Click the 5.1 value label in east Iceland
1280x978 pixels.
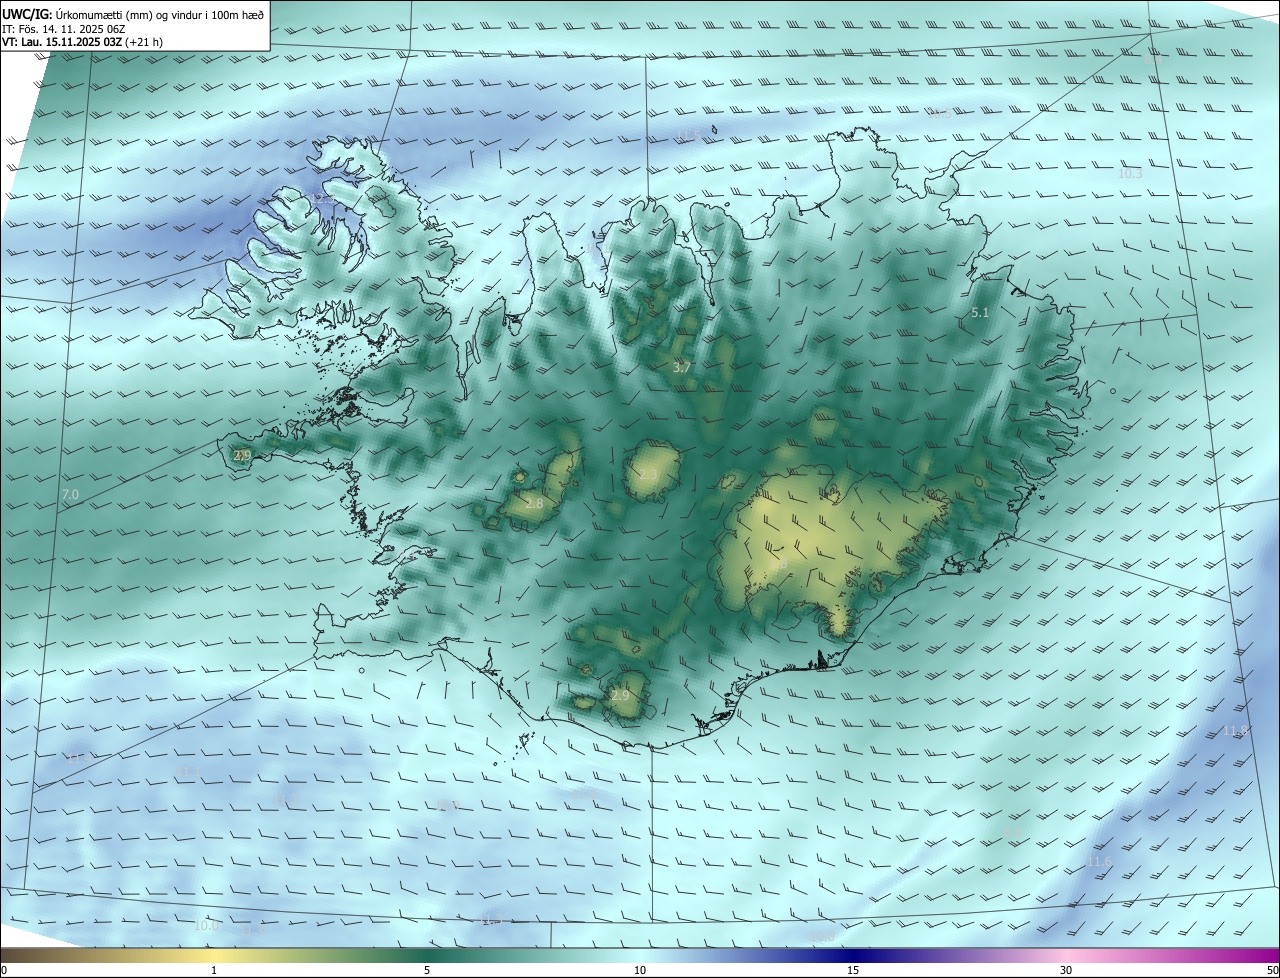point(980,313)
